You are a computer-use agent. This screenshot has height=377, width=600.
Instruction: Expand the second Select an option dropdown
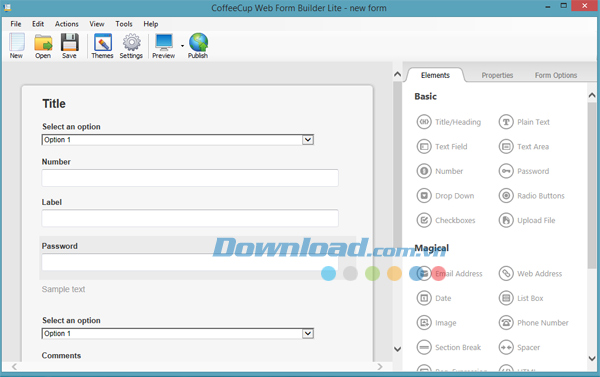[308, 333]
